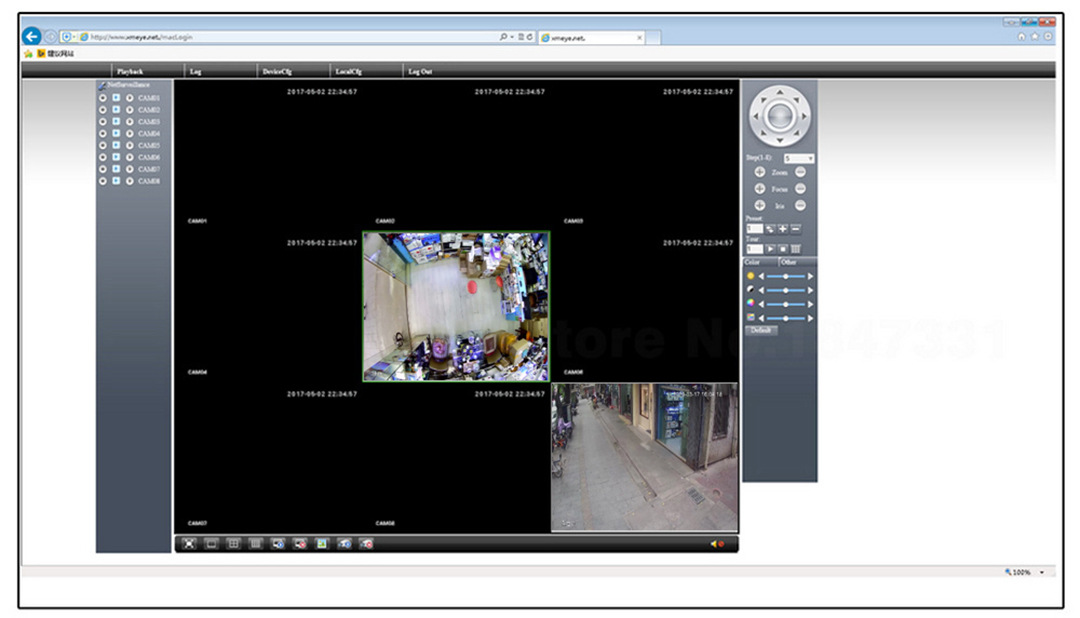Image resolution: width=1080 pixels, height=618 pixels.
Task: Open the Playback menu
Action: tap(130, 72)
